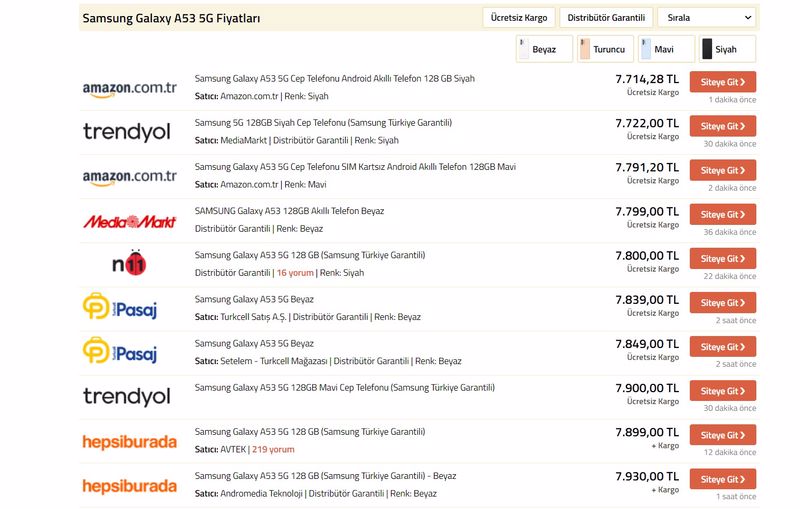Click 'Satıcı: Setelem - Turkcell Mağazası' text
The height and width of the screenshot is (509, 800).
(x=261, y=361)
